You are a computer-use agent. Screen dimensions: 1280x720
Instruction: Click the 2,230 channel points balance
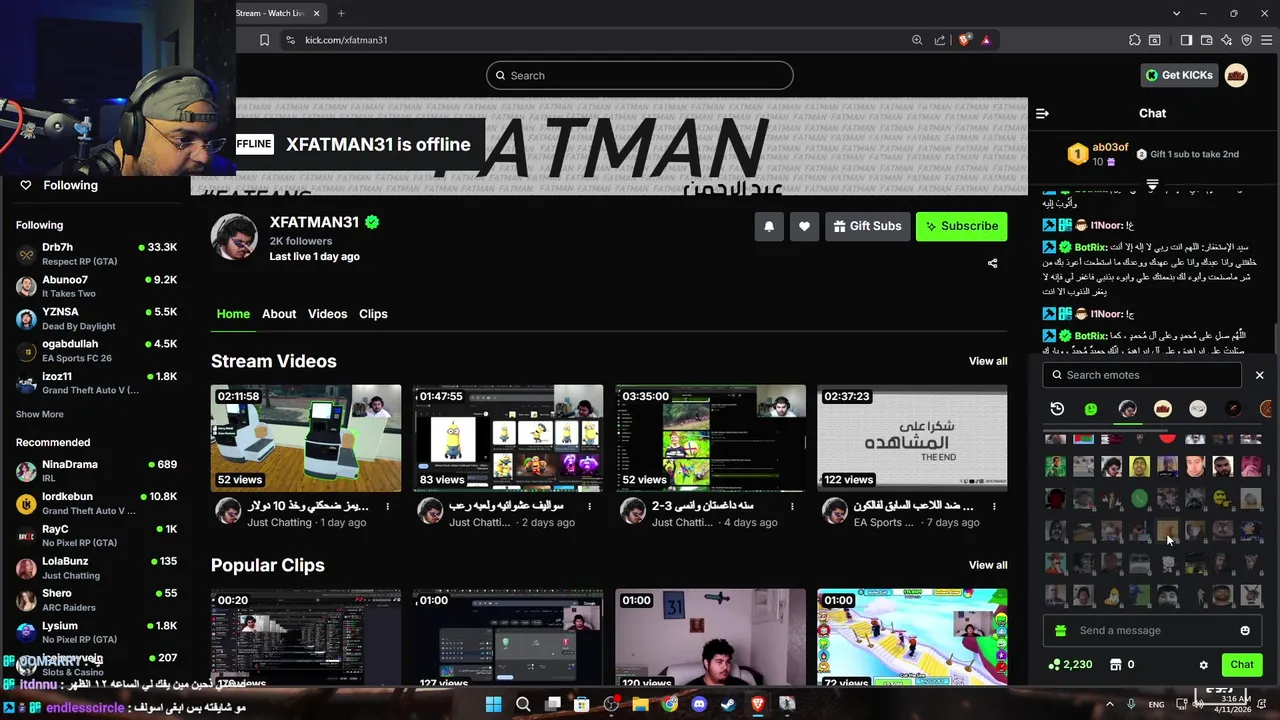[1070, 664]
